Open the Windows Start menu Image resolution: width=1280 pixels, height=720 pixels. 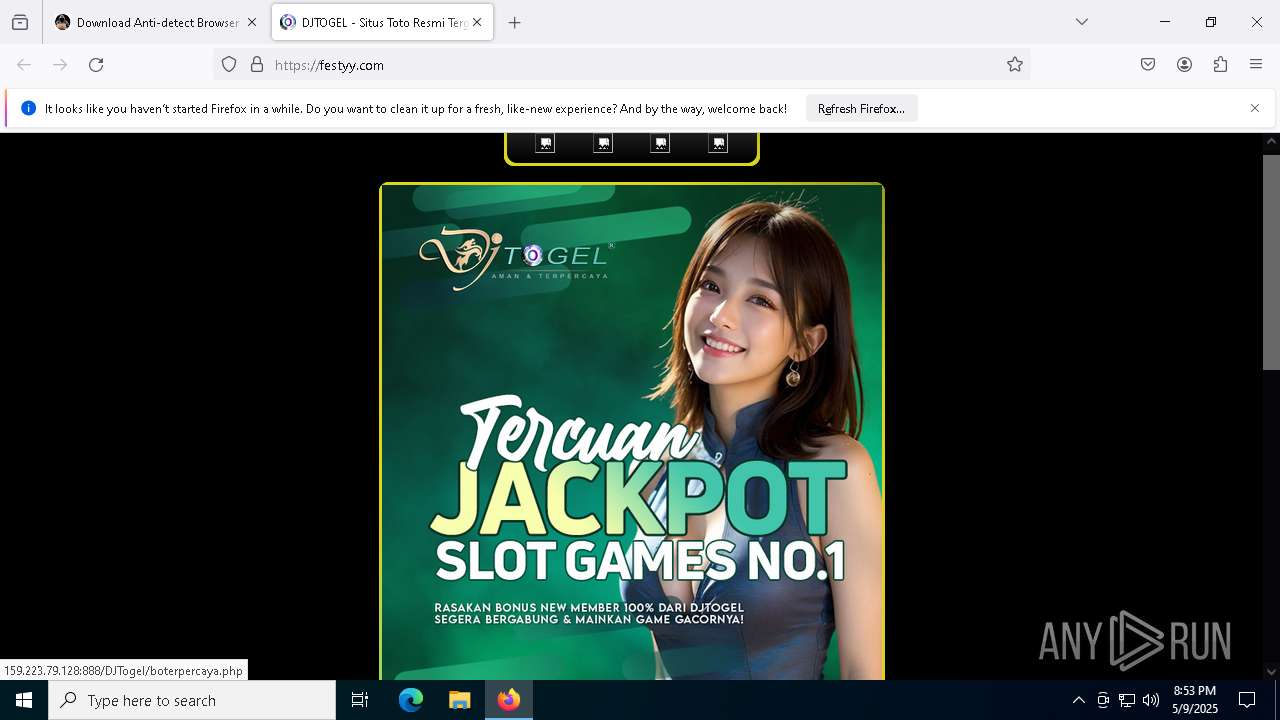tap(24, 700)
